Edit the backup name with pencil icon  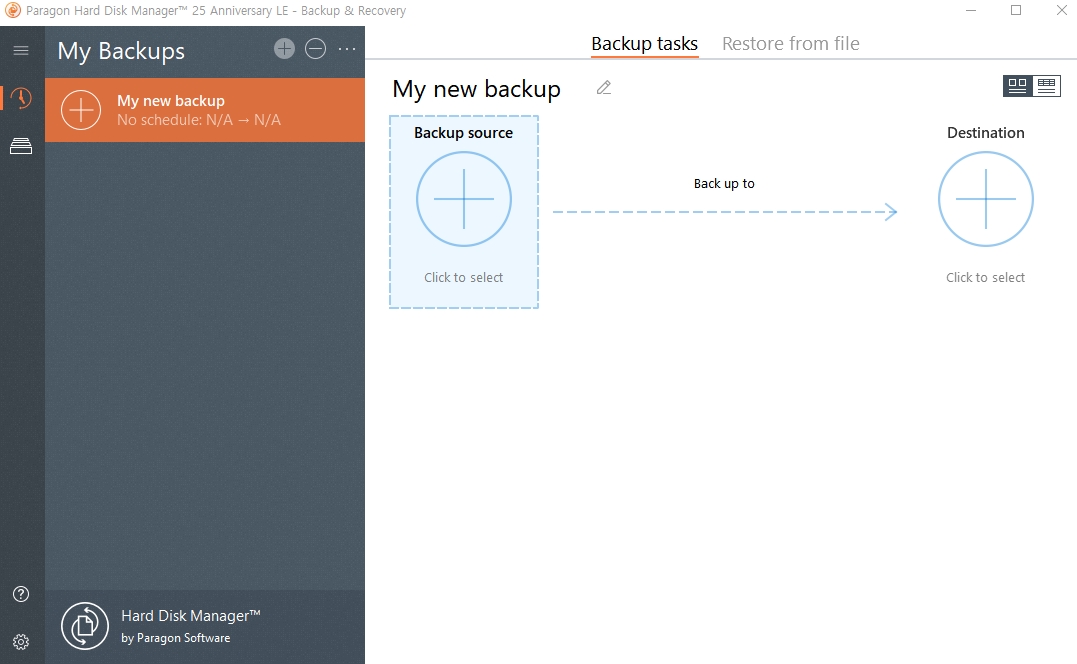pos(604,88)
